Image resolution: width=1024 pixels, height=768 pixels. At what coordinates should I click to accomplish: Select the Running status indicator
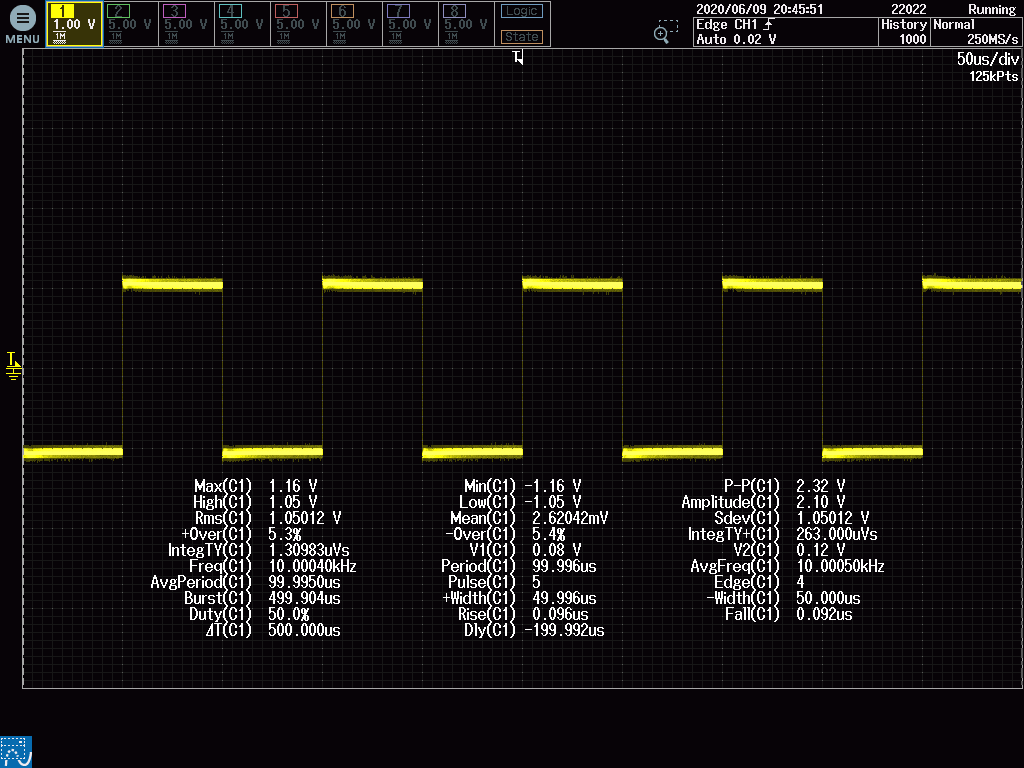coord(992,9)
